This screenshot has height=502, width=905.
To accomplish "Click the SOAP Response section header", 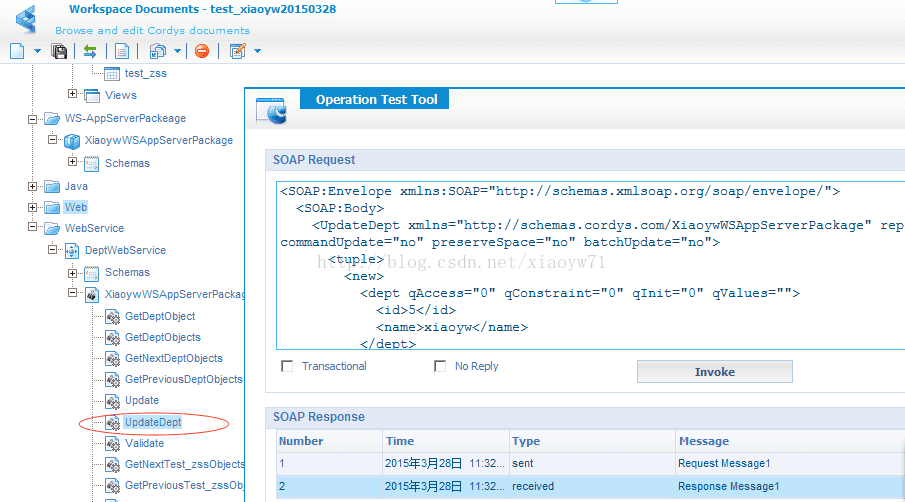I will tap(585, 417).
